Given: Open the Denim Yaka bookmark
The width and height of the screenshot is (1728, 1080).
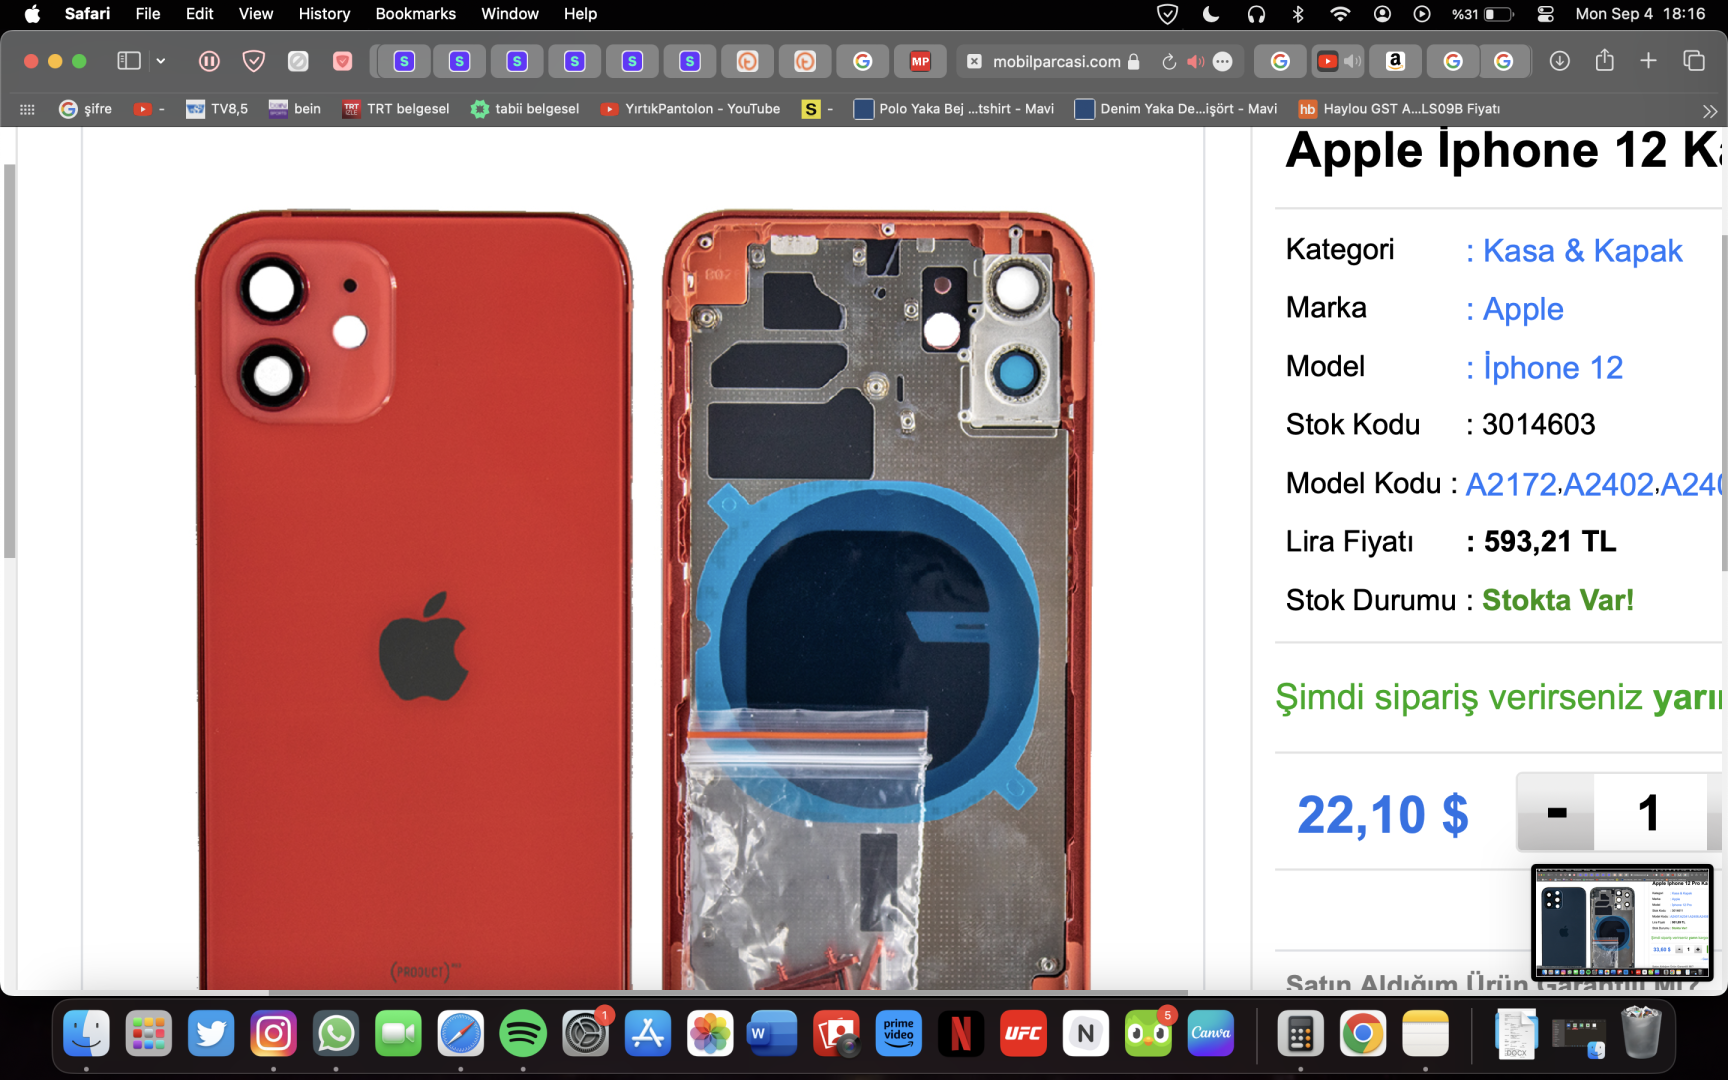Looking at the screenshot, I should (1176, 109).
